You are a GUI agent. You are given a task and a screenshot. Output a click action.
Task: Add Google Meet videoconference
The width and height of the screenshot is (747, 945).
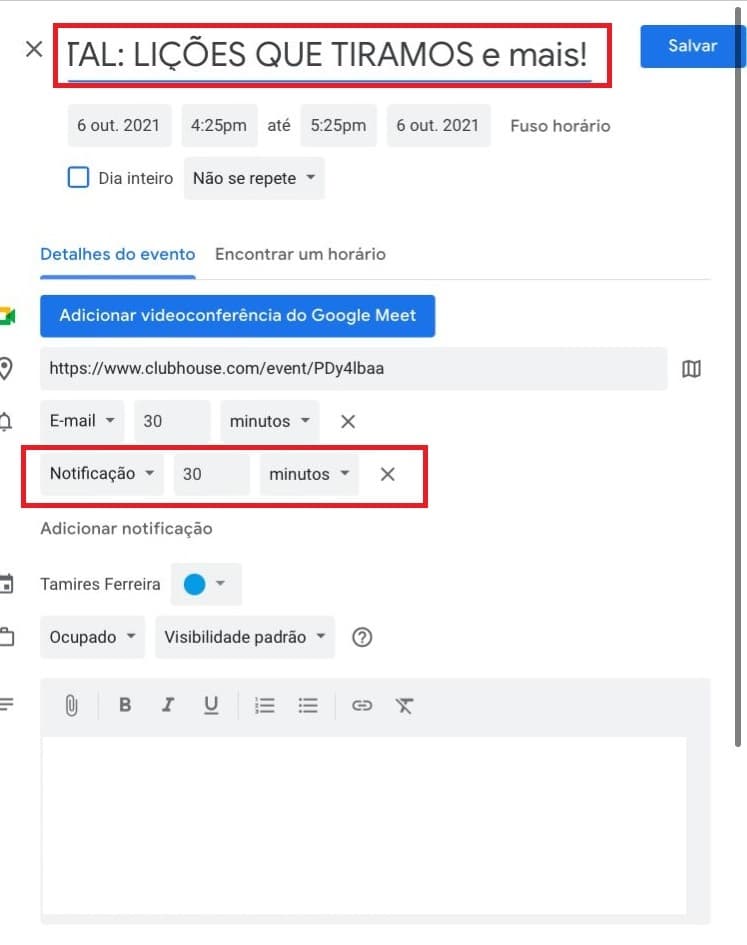click(x=238, y=316)
